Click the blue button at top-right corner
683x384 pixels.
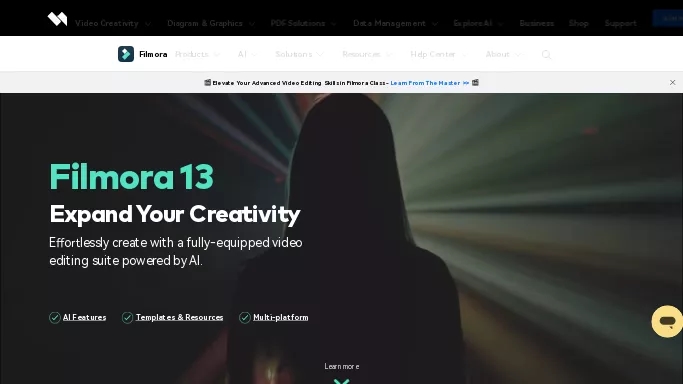coord(668,18)
